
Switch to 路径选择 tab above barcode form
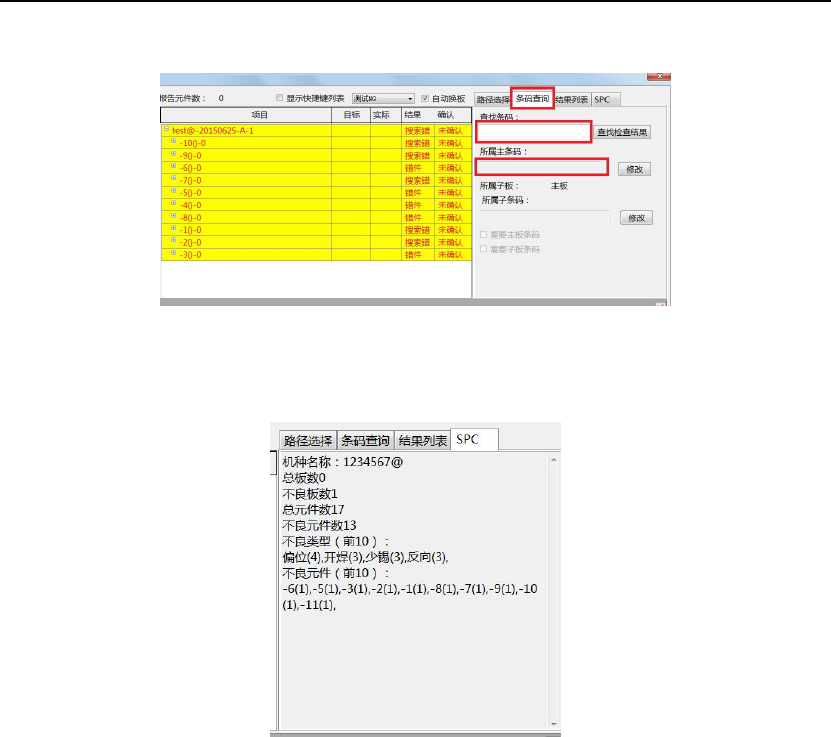(x=492, y=100)
